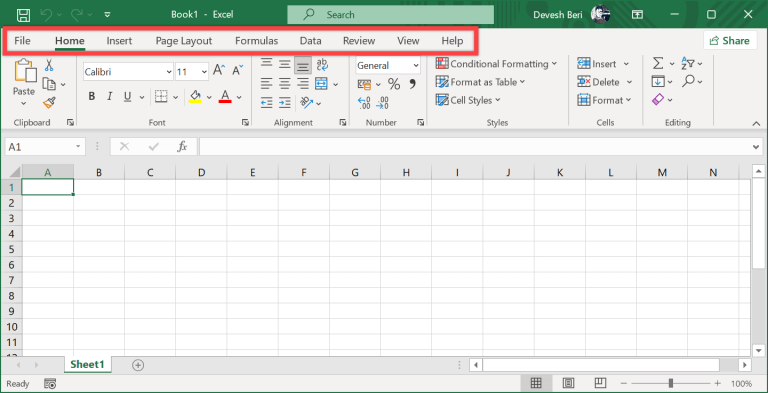
Task: Switch to the Insert tab
Action: 119,41
